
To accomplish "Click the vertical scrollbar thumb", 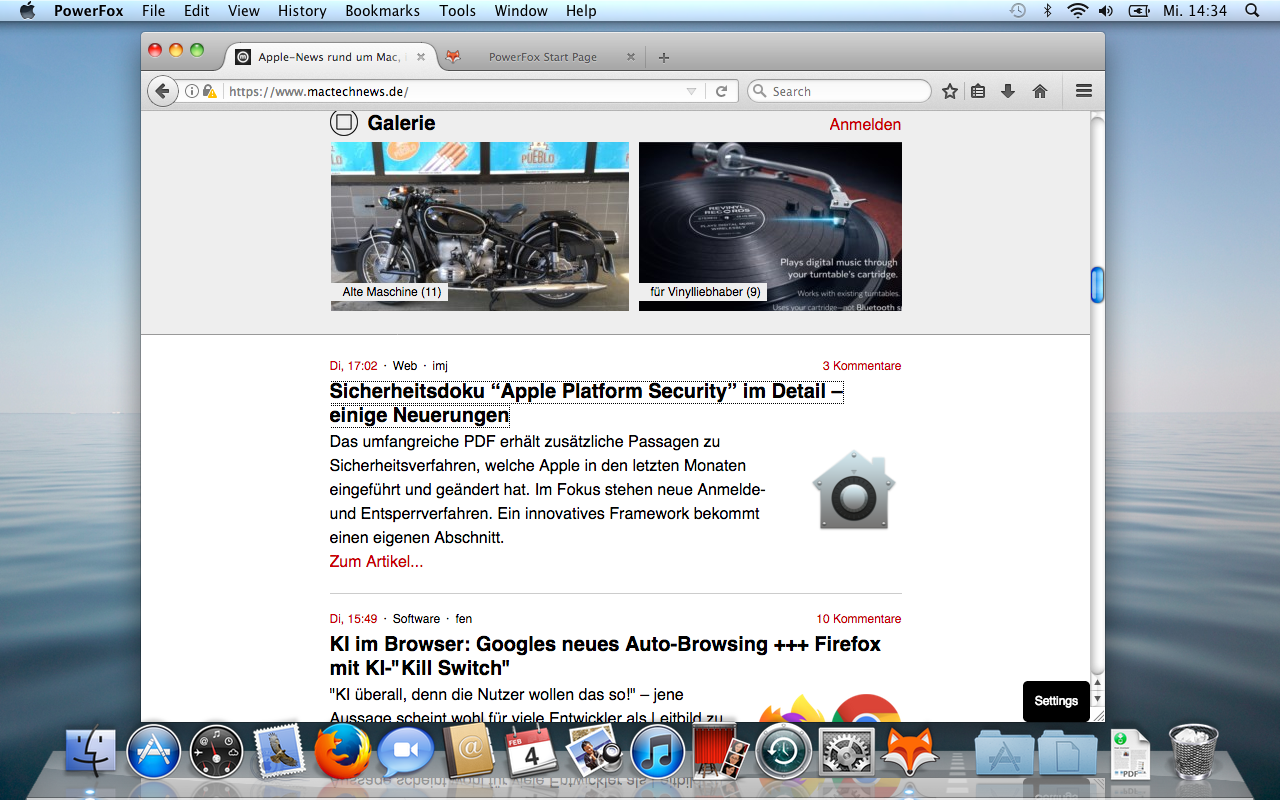I will point(1097,285).
